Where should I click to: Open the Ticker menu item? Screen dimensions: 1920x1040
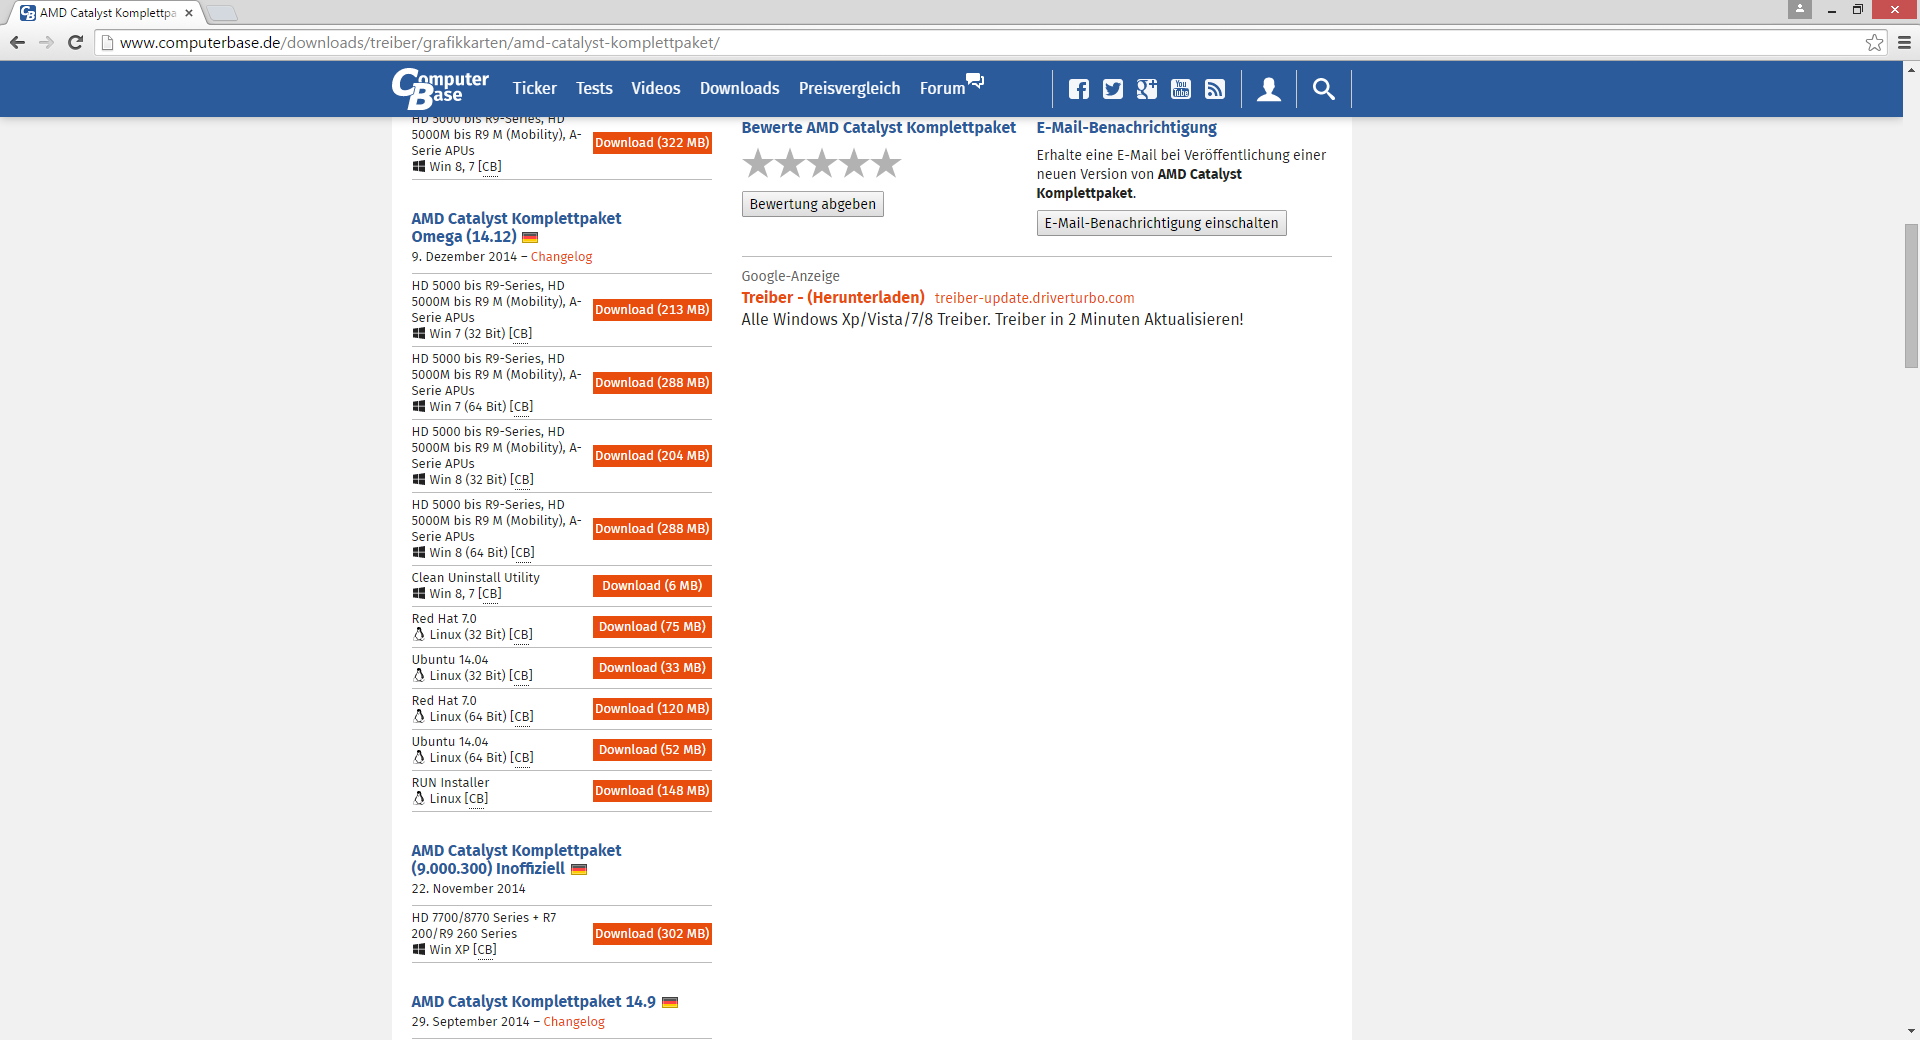[x=534, y=88]
